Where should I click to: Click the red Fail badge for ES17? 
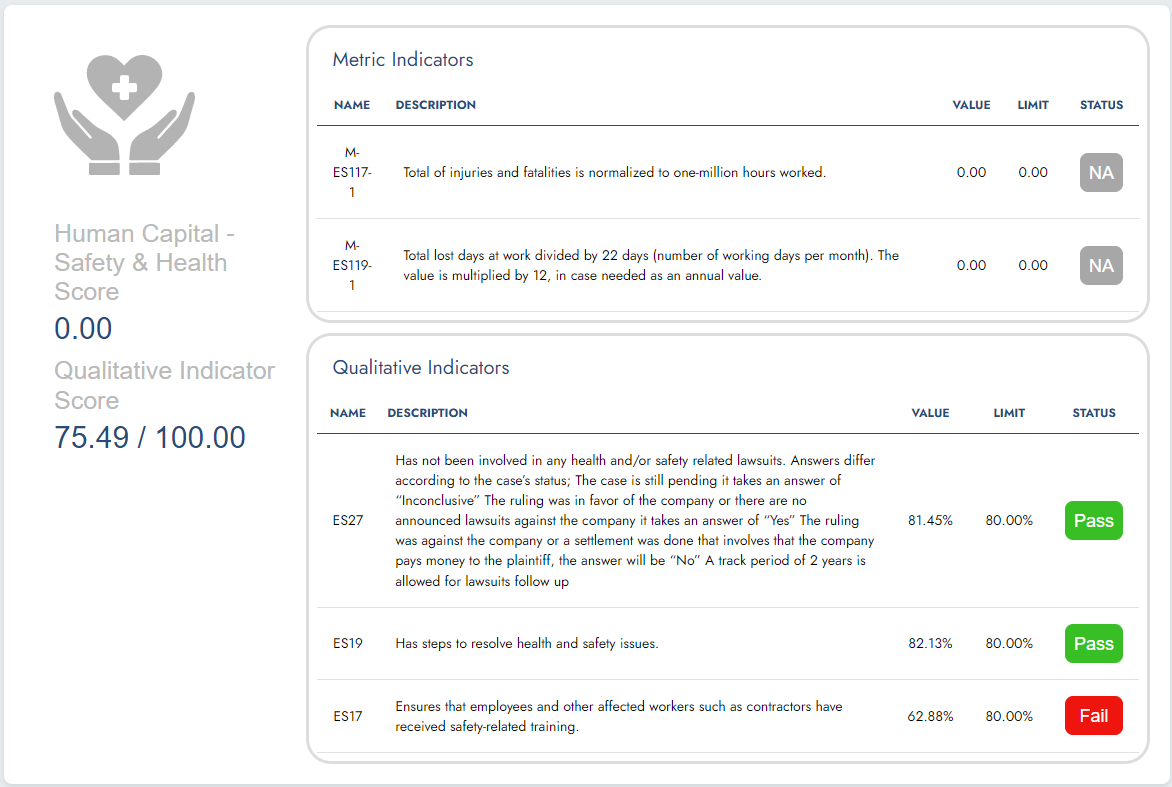pyautogui.click(x=1093, y=716)
